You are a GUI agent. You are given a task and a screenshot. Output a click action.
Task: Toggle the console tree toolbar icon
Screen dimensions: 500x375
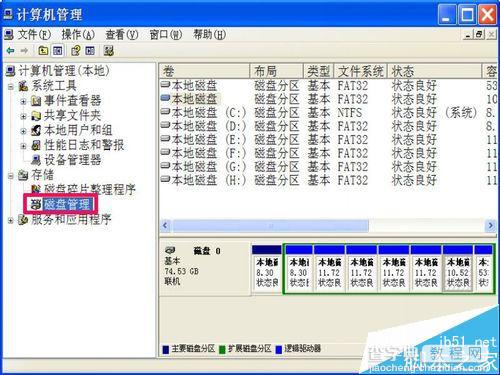pyautogui.click(x=58, y=51)
